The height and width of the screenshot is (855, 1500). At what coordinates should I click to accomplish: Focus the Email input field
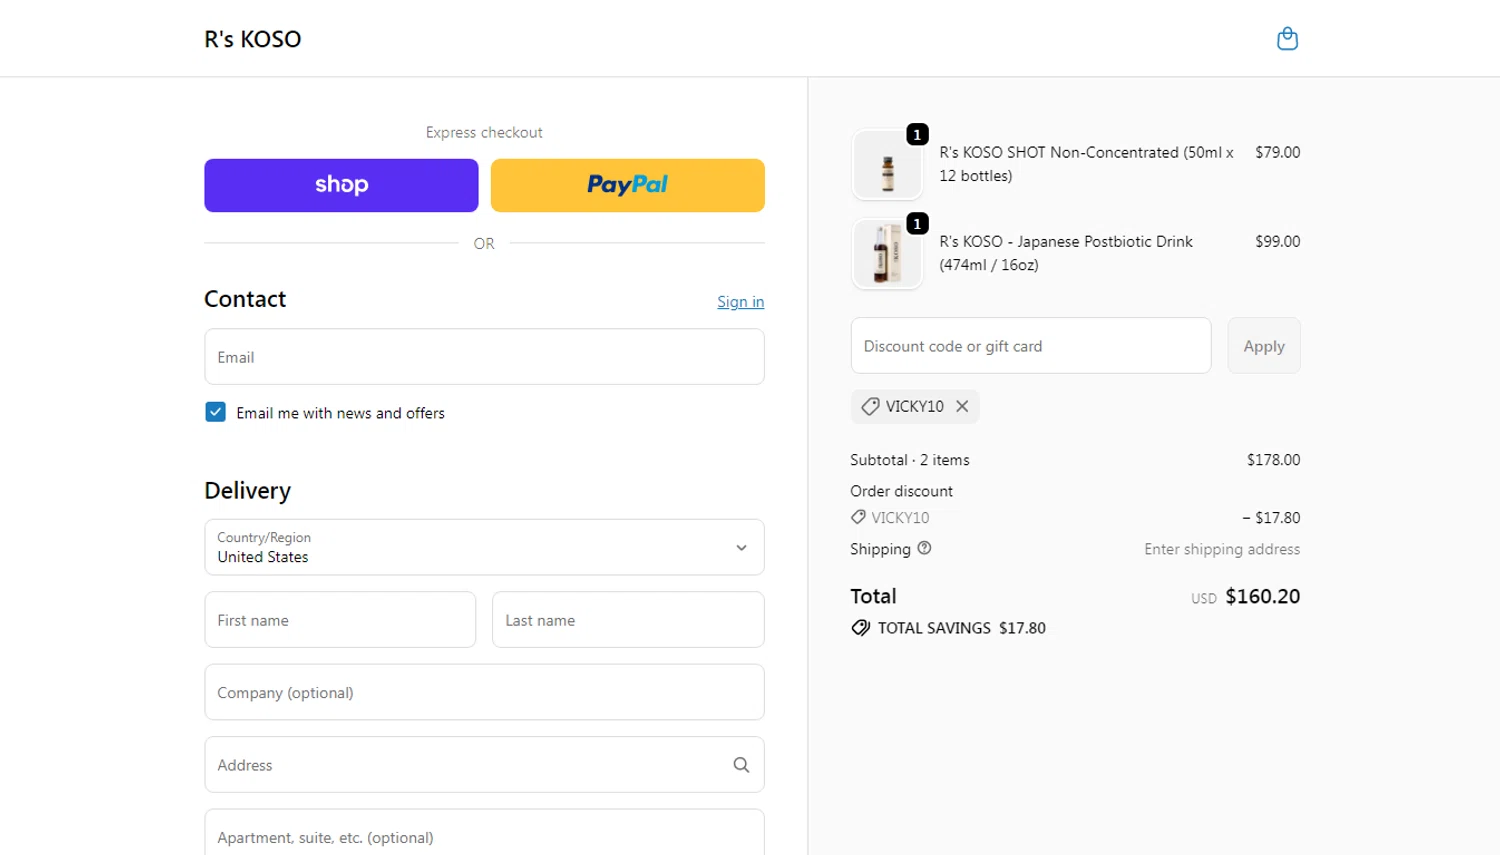click(x=484, y=357)
